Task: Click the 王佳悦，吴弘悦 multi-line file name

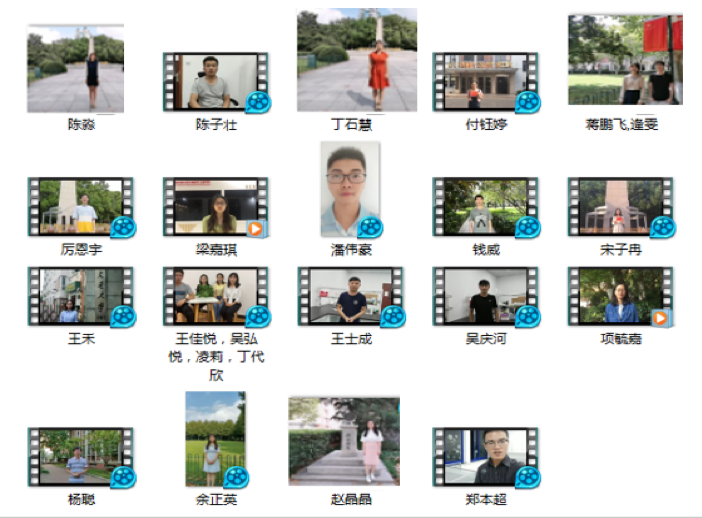Action: [x=216, y=357]
